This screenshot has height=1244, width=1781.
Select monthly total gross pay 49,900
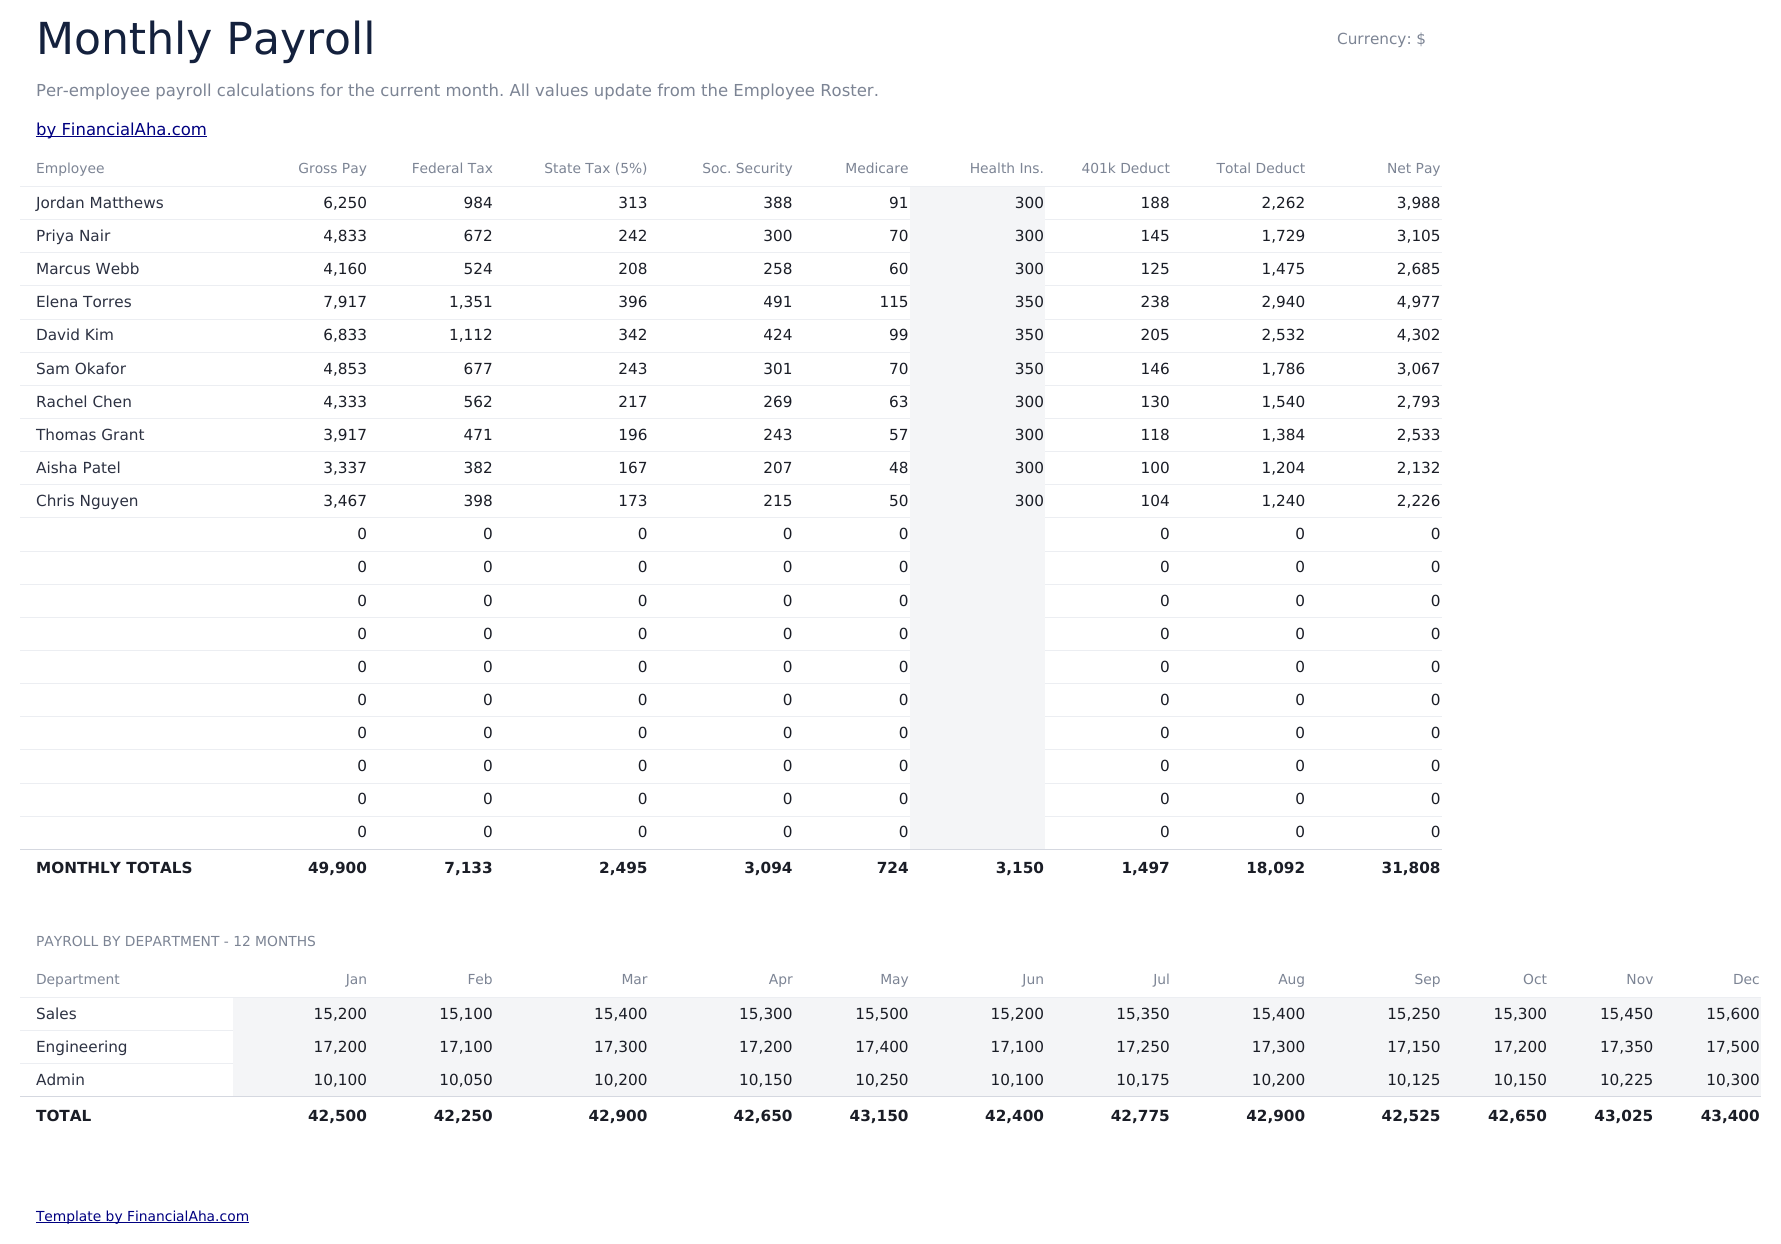[337, 868]
